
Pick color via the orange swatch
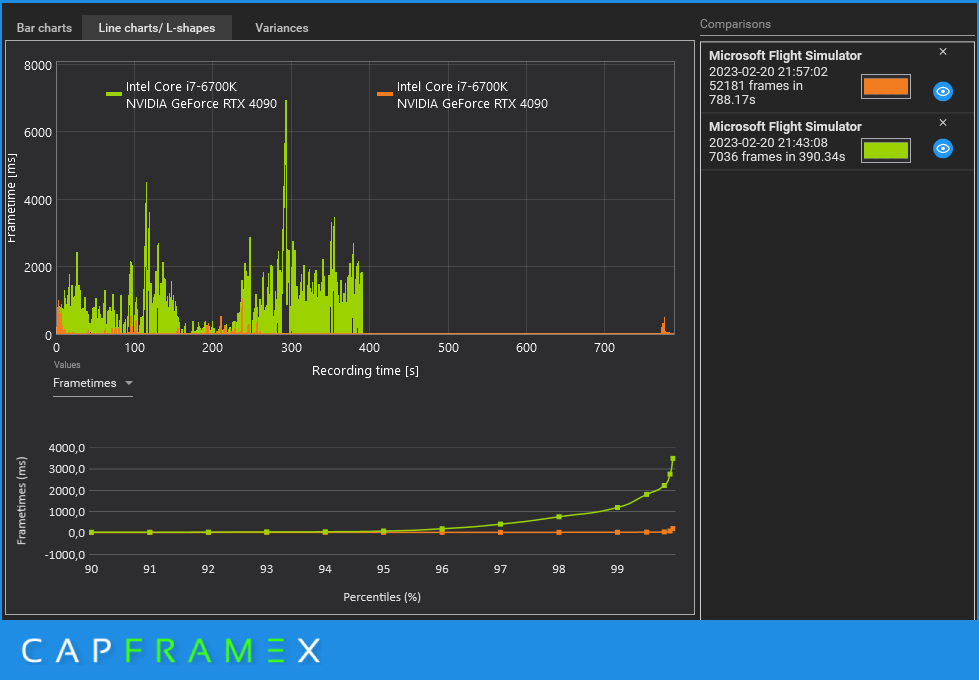click(x=885, y=87)
